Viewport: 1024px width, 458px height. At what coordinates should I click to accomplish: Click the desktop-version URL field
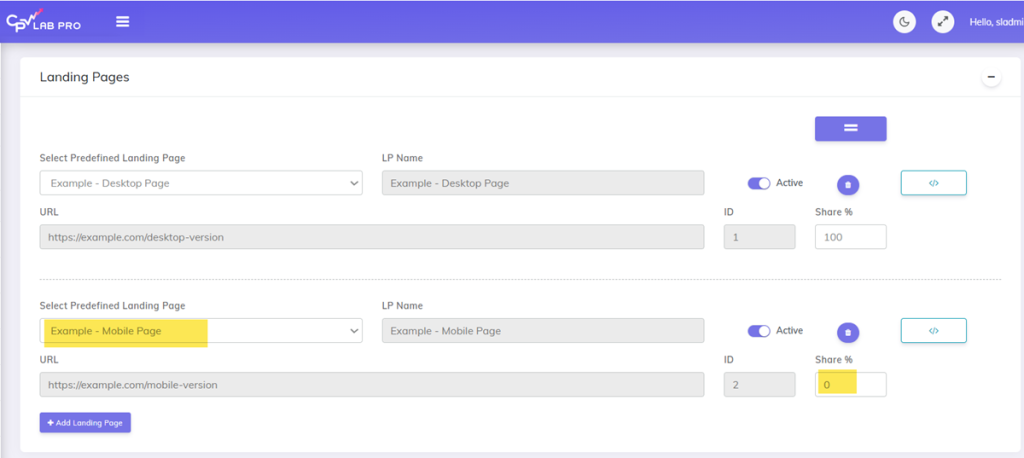372,237
